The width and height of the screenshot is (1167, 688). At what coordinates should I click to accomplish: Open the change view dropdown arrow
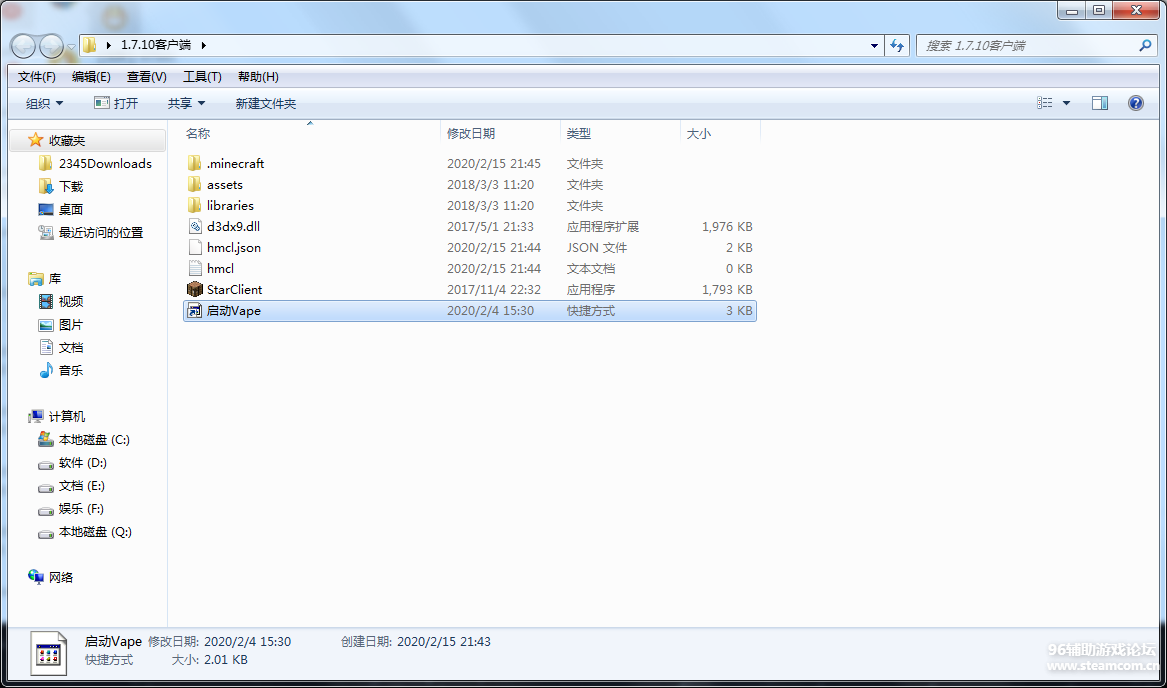(1066, 103)
